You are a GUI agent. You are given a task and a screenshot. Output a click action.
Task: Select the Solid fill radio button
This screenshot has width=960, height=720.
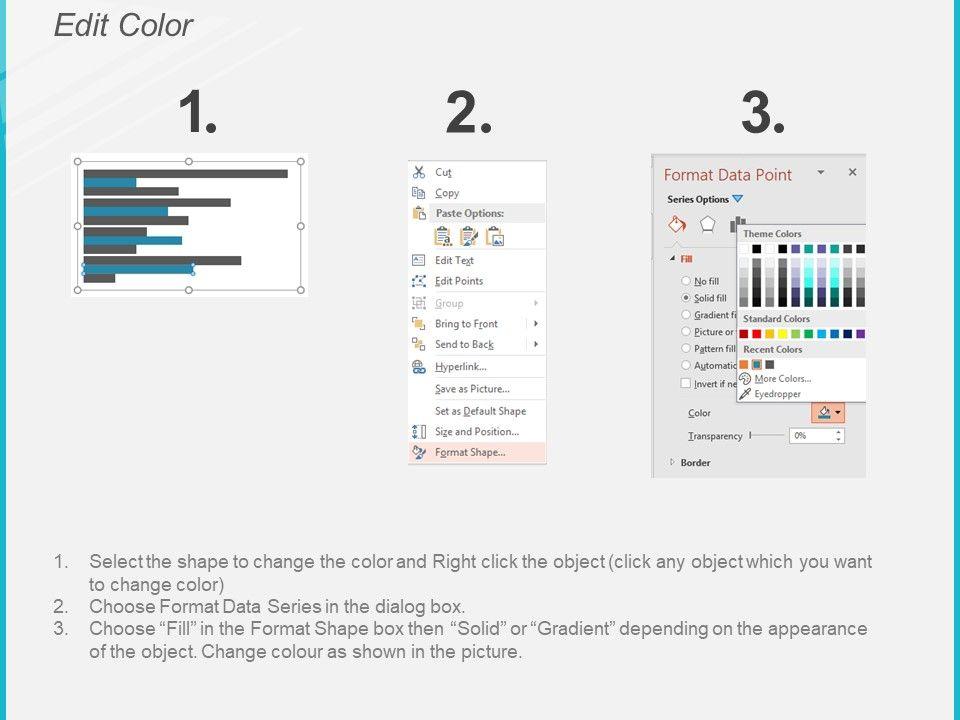pyautogui.click(x=686, y=298)
